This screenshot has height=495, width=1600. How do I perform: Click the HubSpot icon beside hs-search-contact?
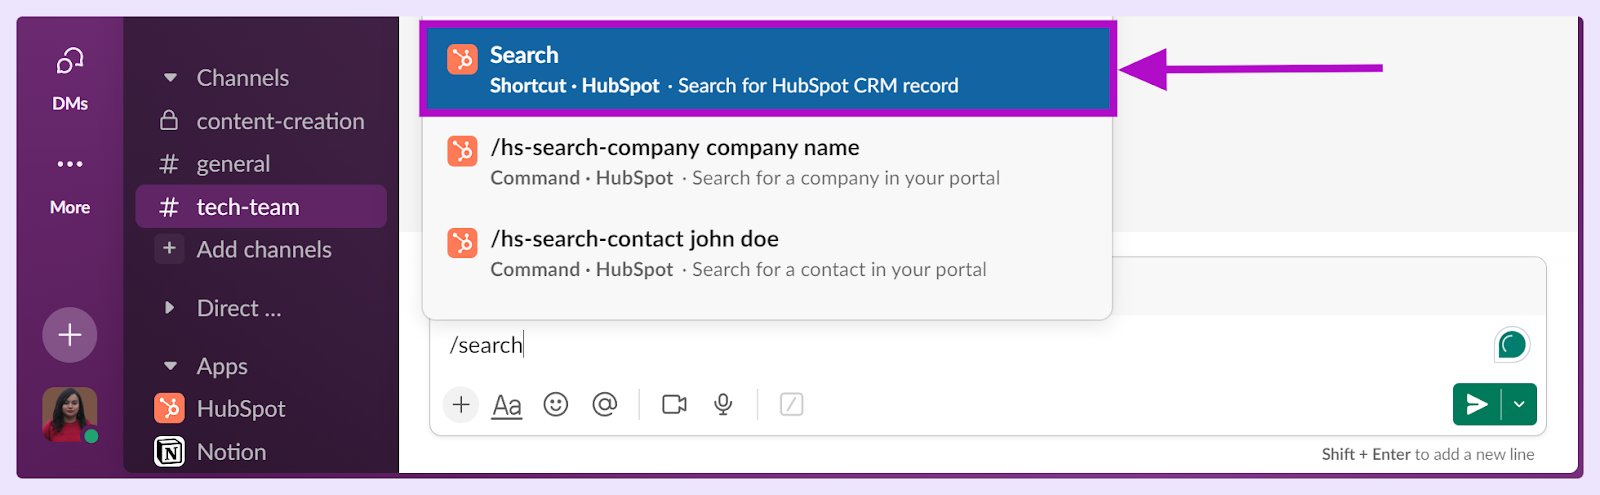point(462,243)
